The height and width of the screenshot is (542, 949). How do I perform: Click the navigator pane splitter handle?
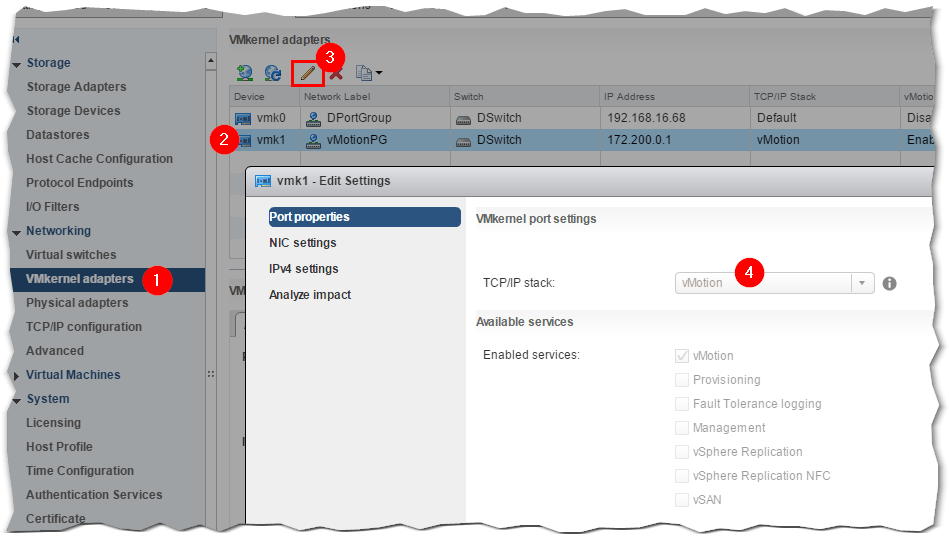coord(211,374)
